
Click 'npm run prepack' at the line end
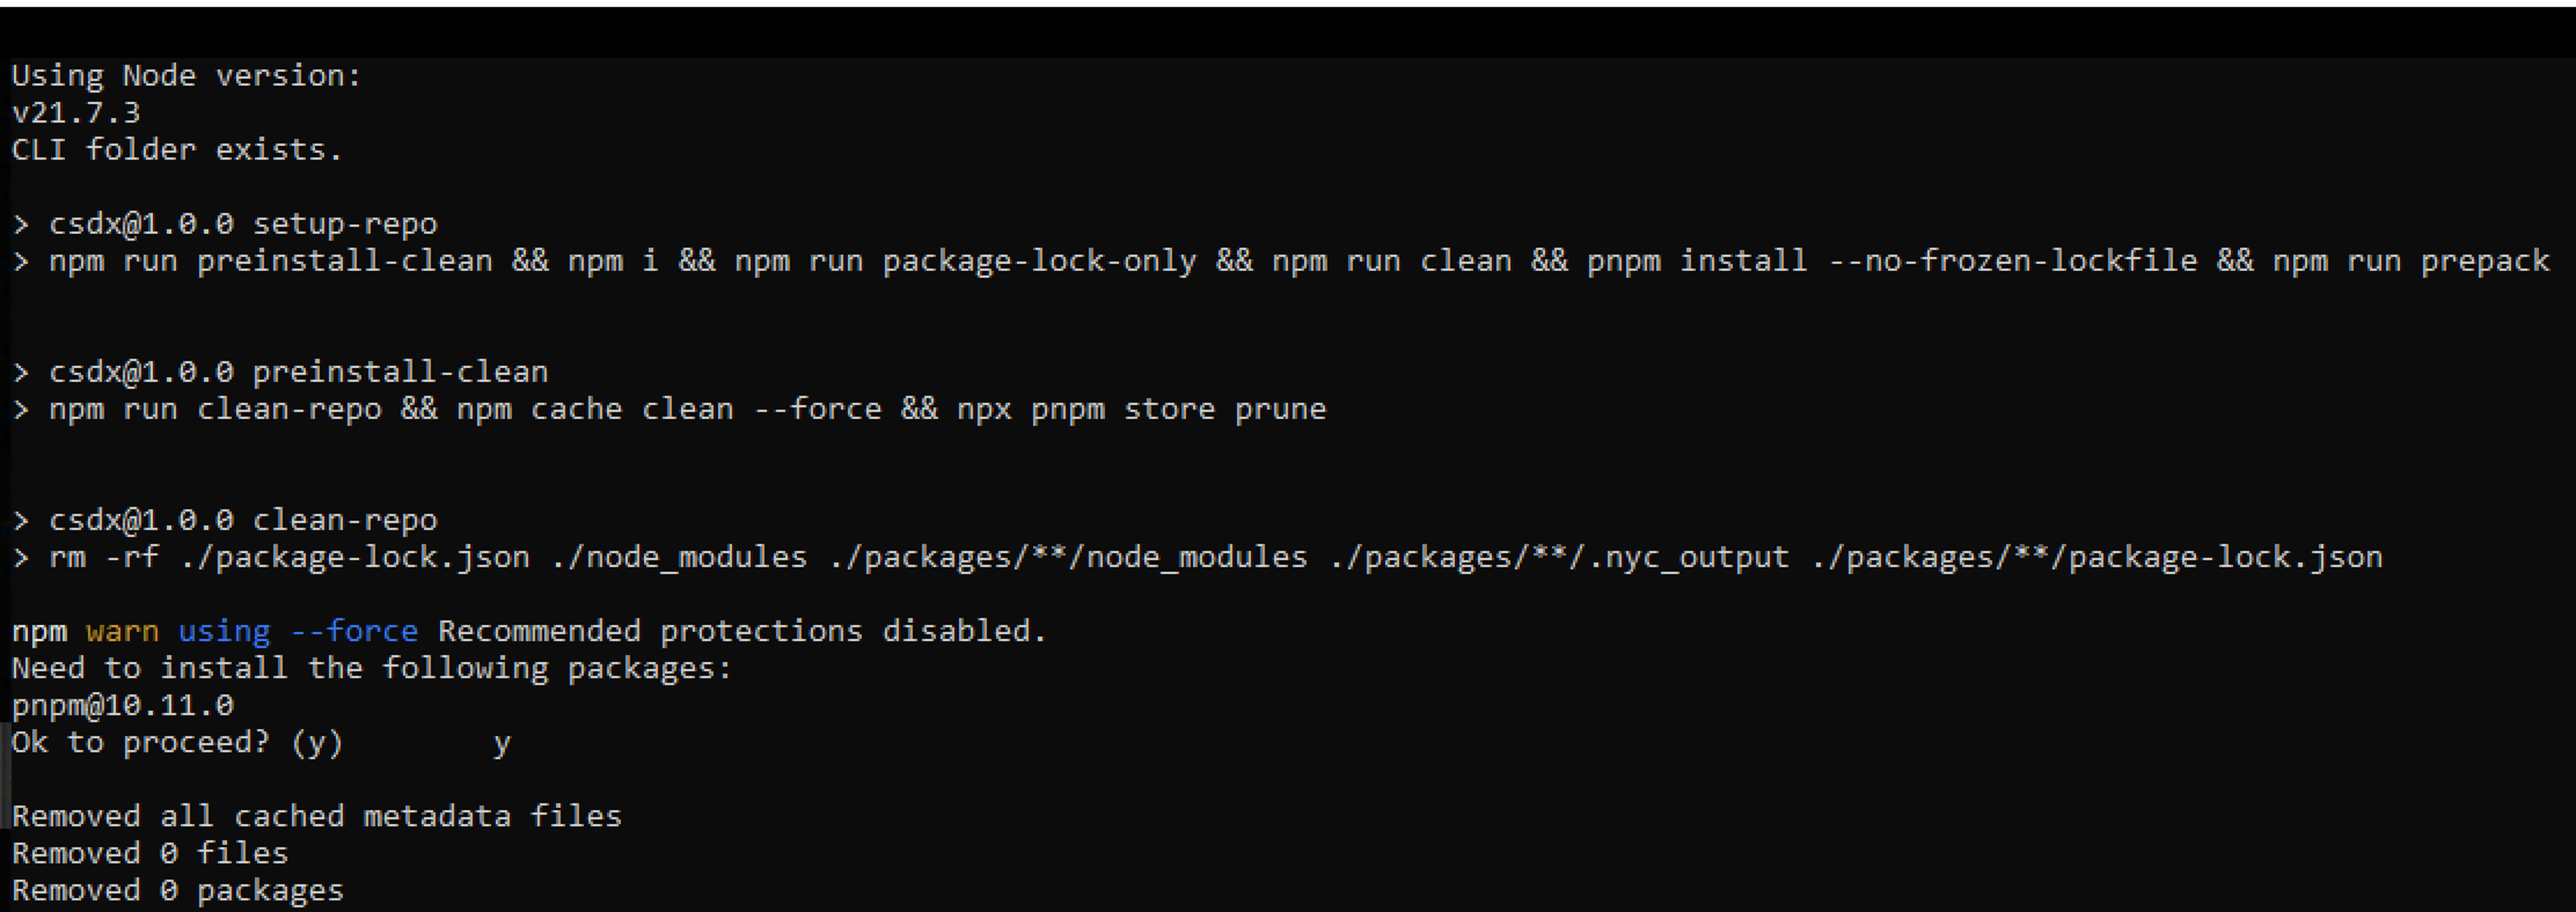pyautogui.click(x=2410, y=260)
